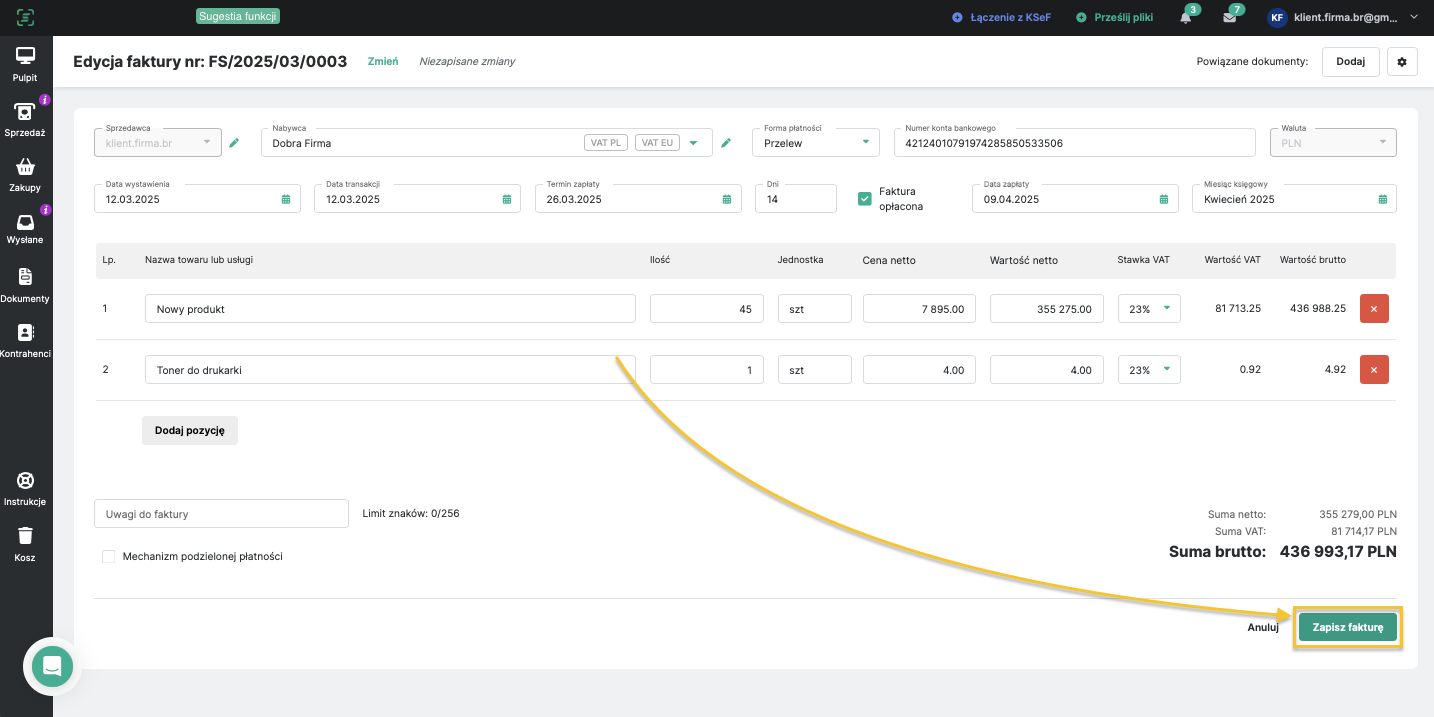This screenshot has height=717, width=1434.
Task: Open Kontrahenci section in sidebar
Action: (x=25, y=339)
